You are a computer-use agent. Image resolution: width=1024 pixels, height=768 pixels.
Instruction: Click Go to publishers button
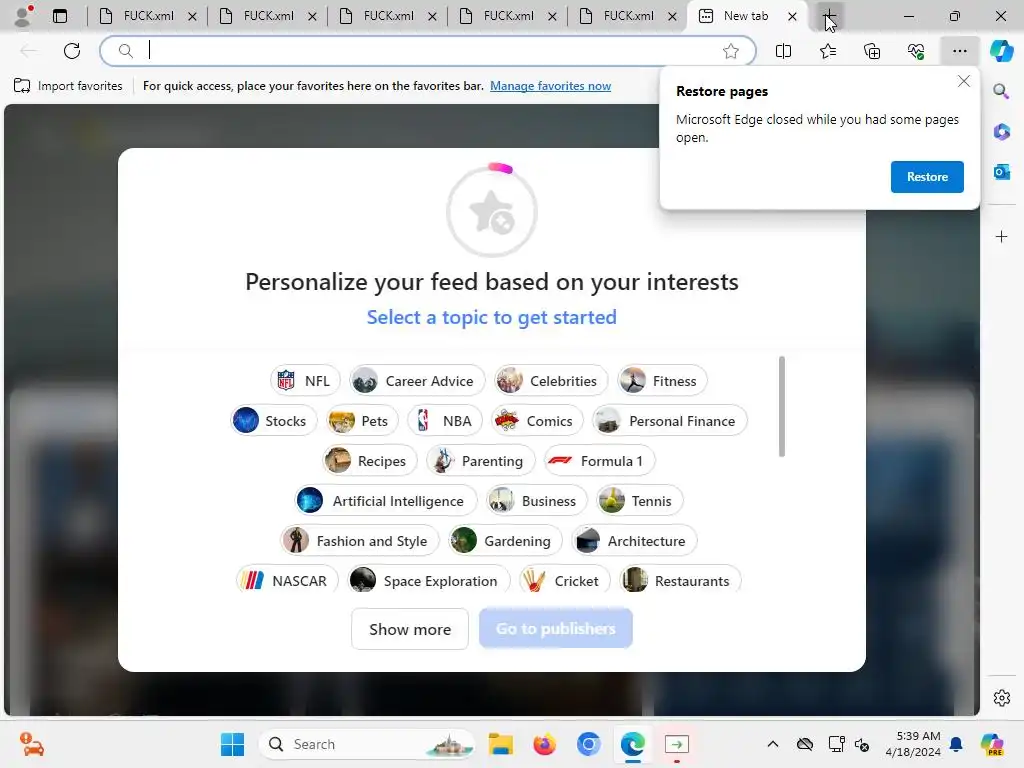pos(556,628)
